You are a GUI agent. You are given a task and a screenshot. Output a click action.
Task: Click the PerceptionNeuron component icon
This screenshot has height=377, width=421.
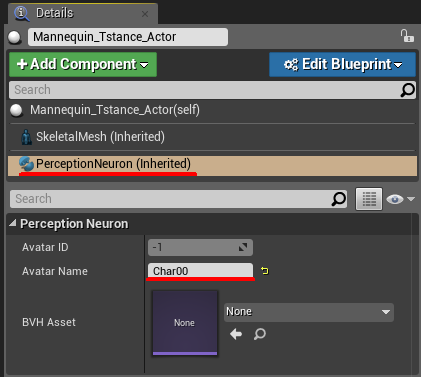click(x=26, y=164)
